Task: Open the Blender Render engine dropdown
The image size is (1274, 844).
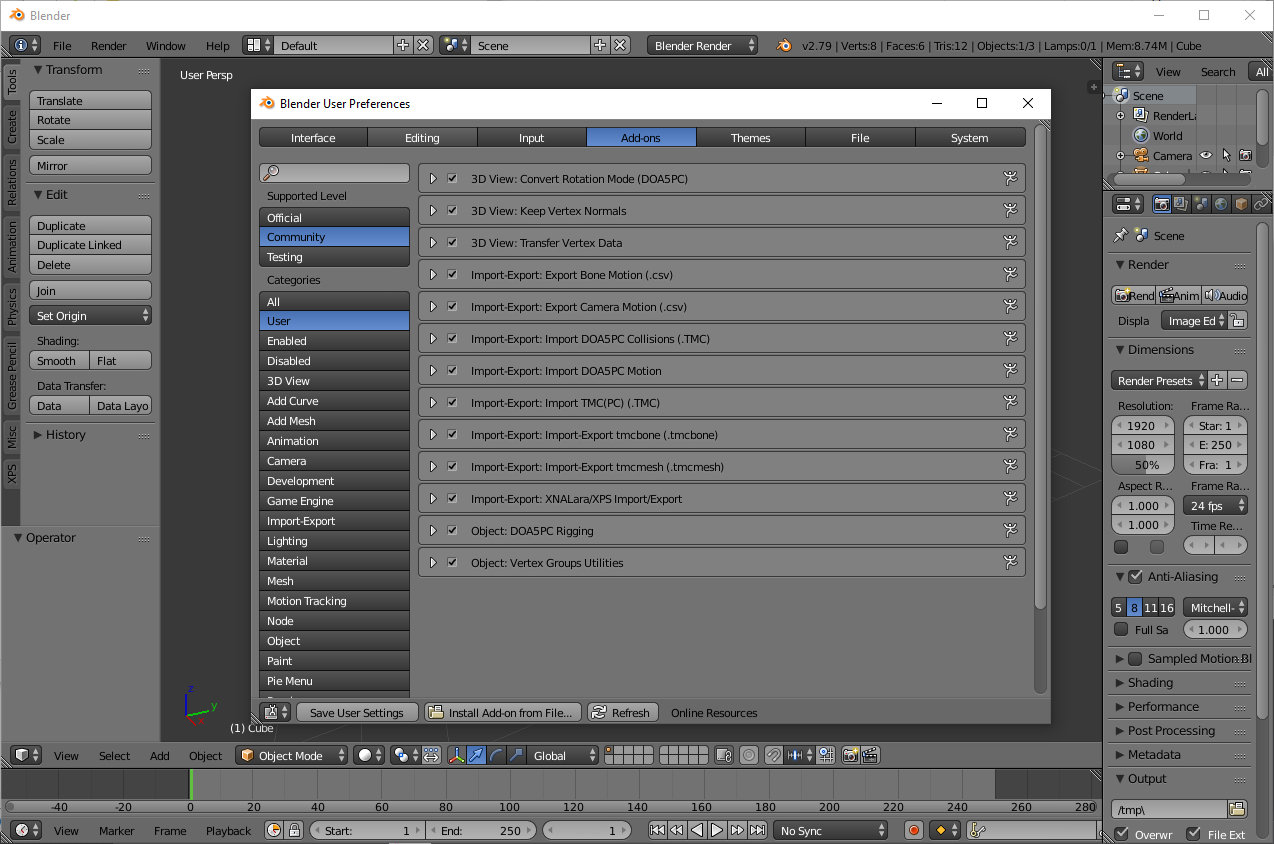Action: 702,45
